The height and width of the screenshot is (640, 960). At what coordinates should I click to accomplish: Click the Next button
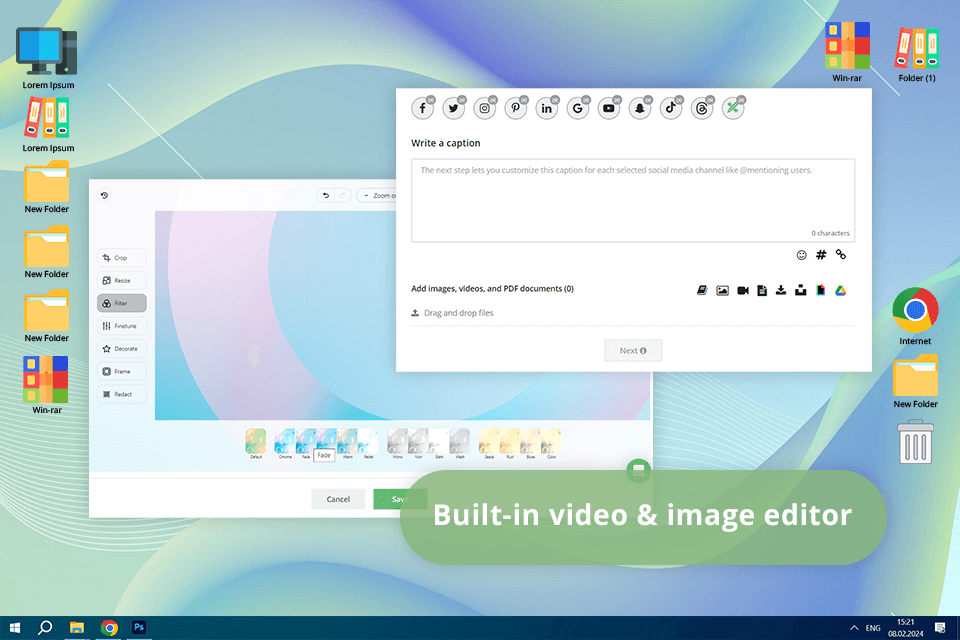pos(633,350)
